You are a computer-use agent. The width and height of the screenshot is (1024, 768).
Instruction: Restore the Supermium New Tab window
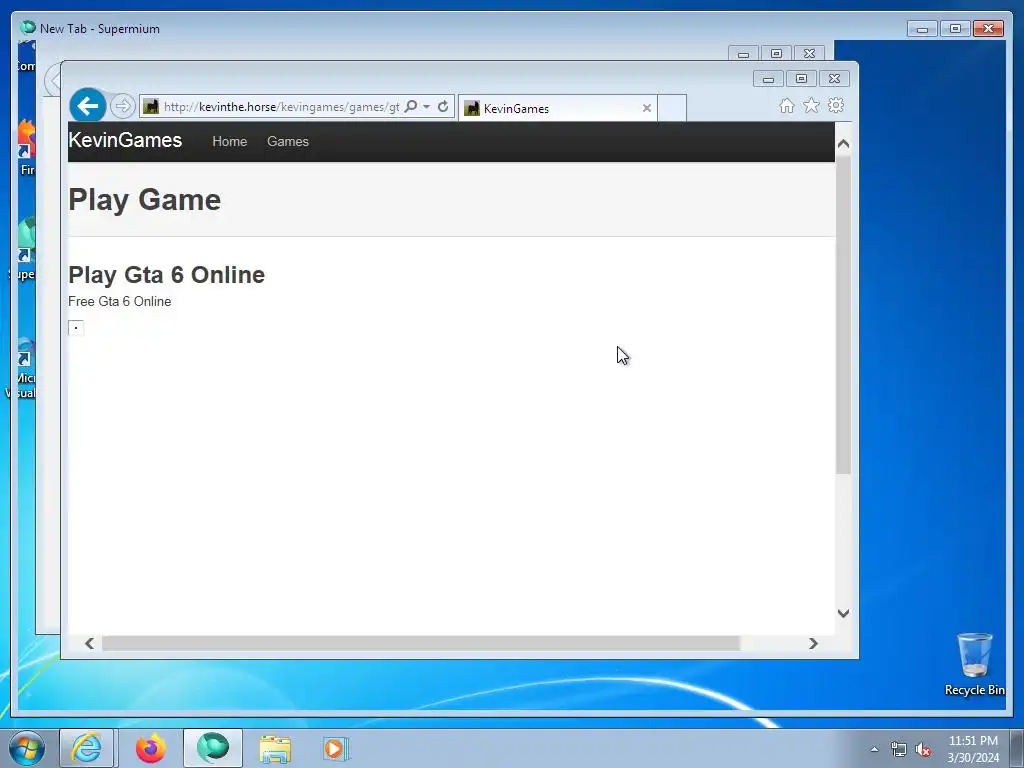coord(955,29)
